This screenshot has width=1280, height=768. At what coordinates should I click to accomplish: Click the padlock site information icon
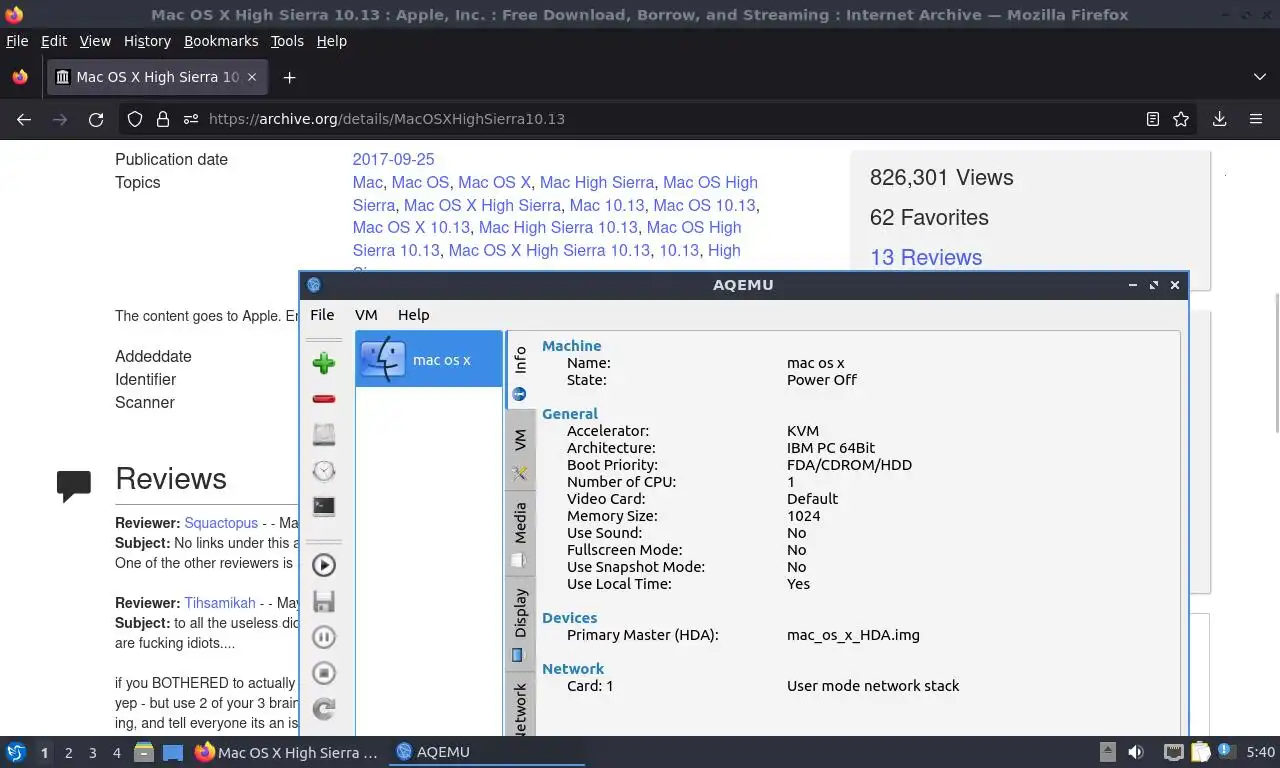tap(163, 119)
